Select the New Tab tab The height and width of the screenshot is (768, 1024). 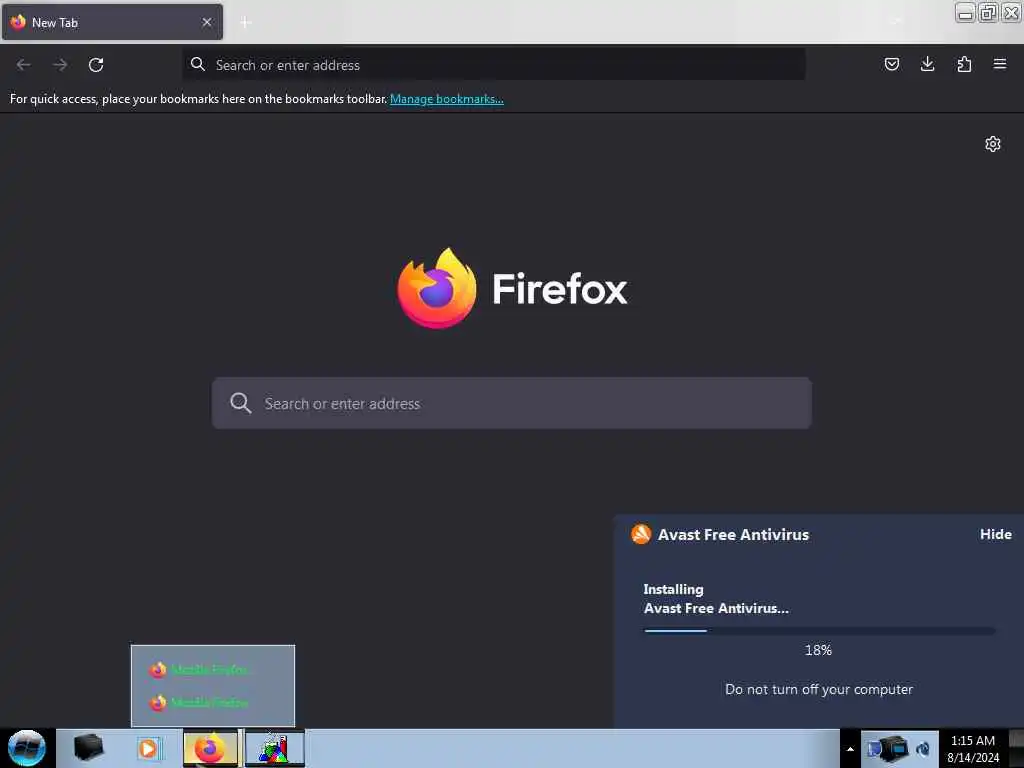[112, 22]
